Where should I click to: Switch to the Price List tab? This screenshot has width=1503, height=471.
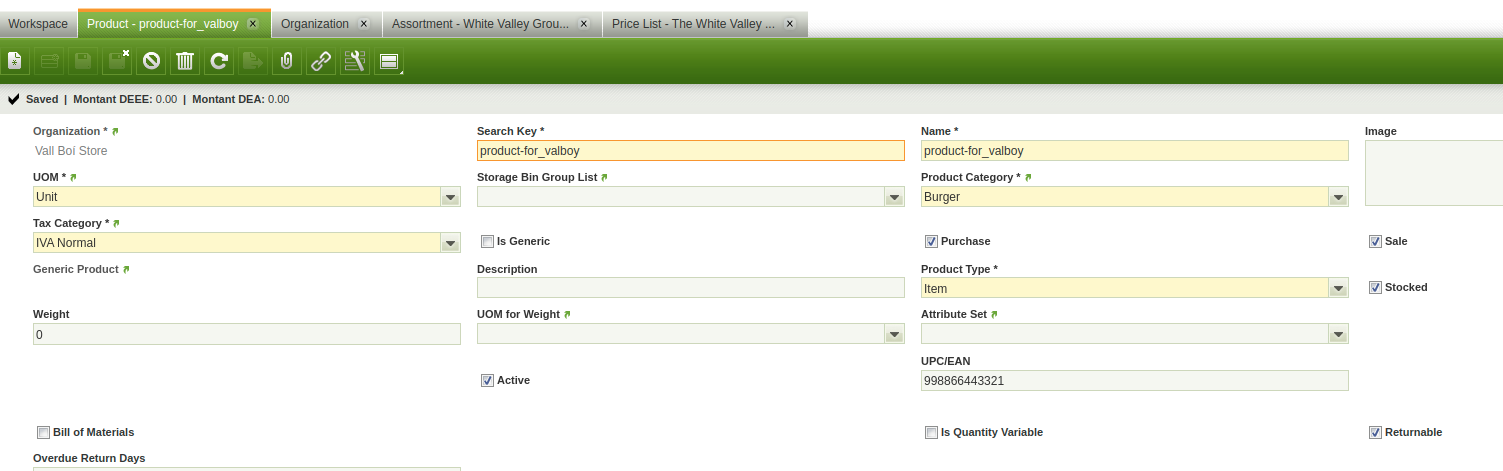[x=693, y=23]
